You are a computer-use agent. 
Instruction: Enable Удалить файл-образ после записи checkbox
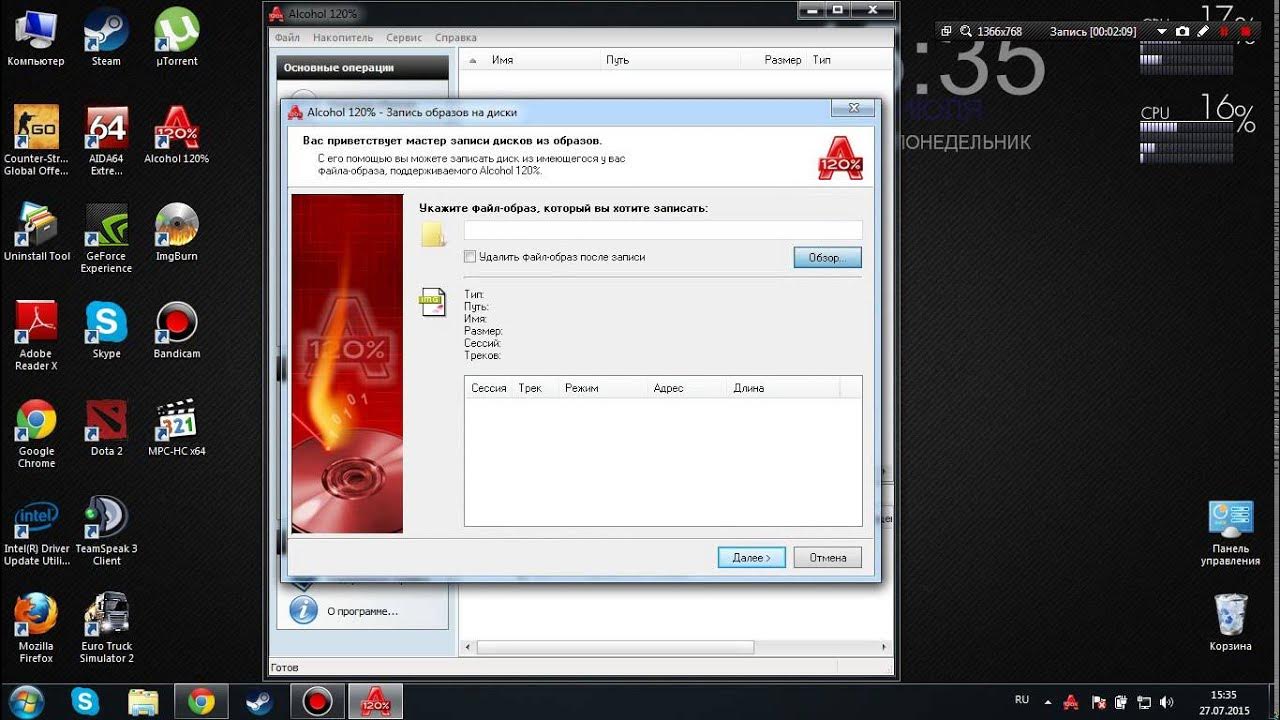pos(470,257)
